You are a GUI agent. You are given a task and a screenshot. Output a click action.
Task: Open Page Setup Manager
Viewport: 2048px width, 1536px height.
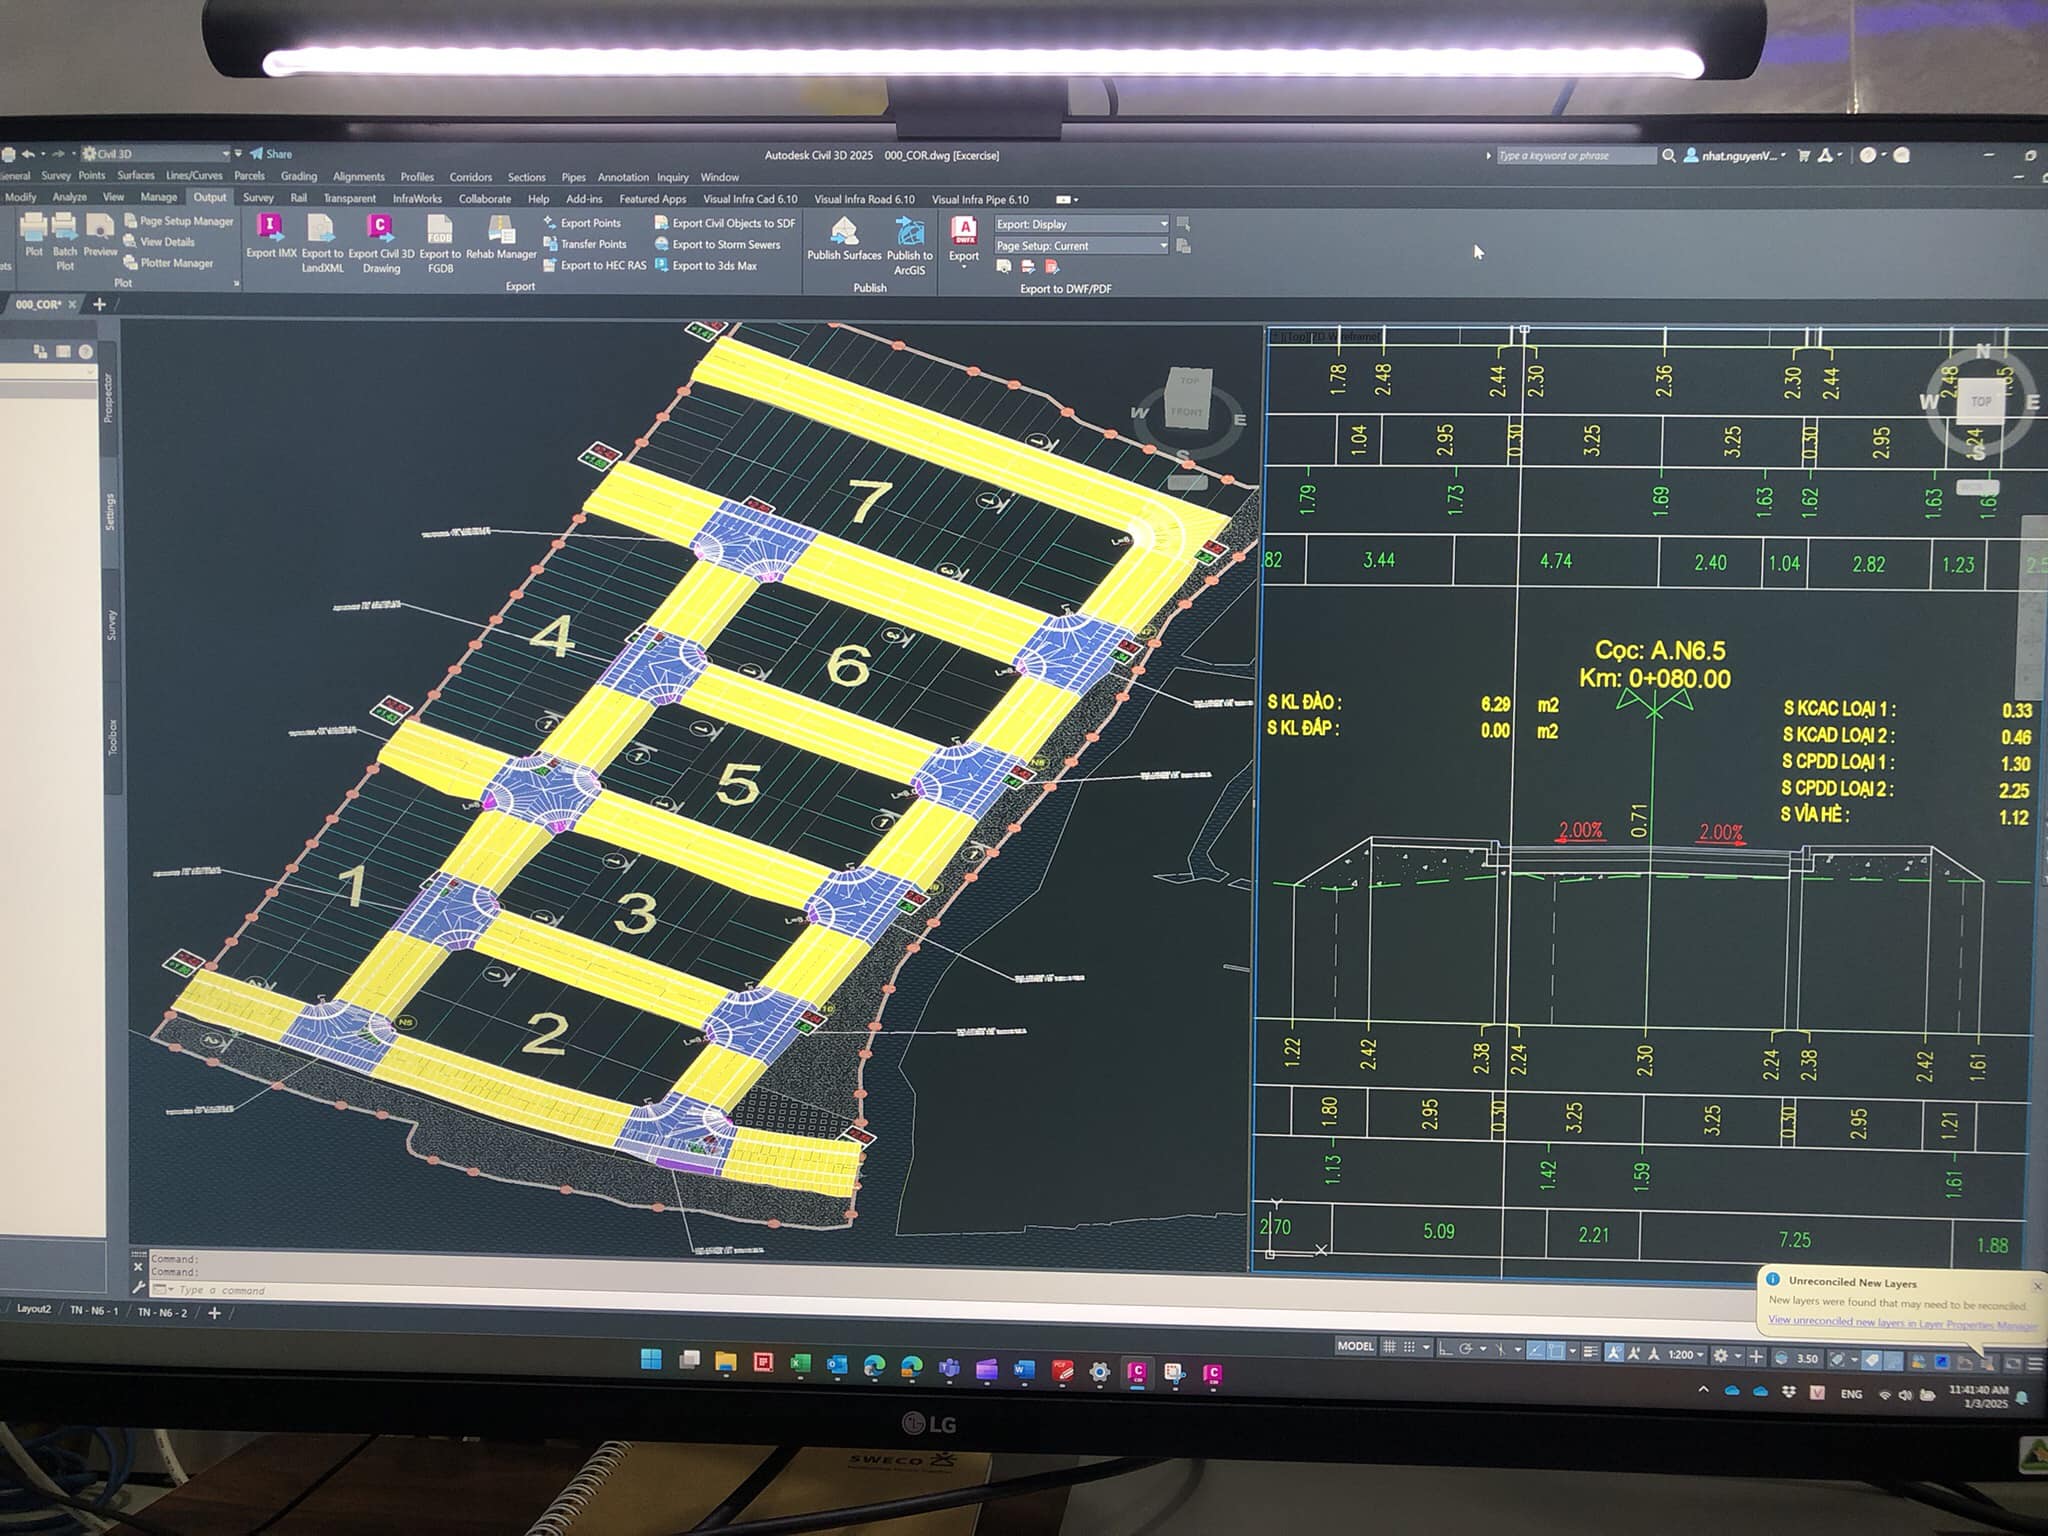[179, 221]
